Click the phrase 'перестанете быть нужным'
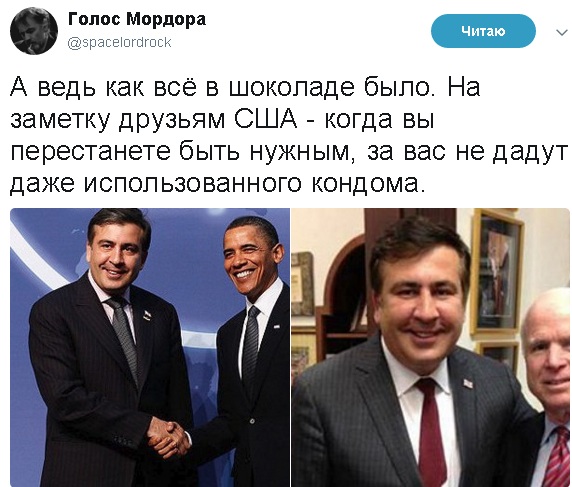Screen dimensions: 572x487 coord(179,152)
